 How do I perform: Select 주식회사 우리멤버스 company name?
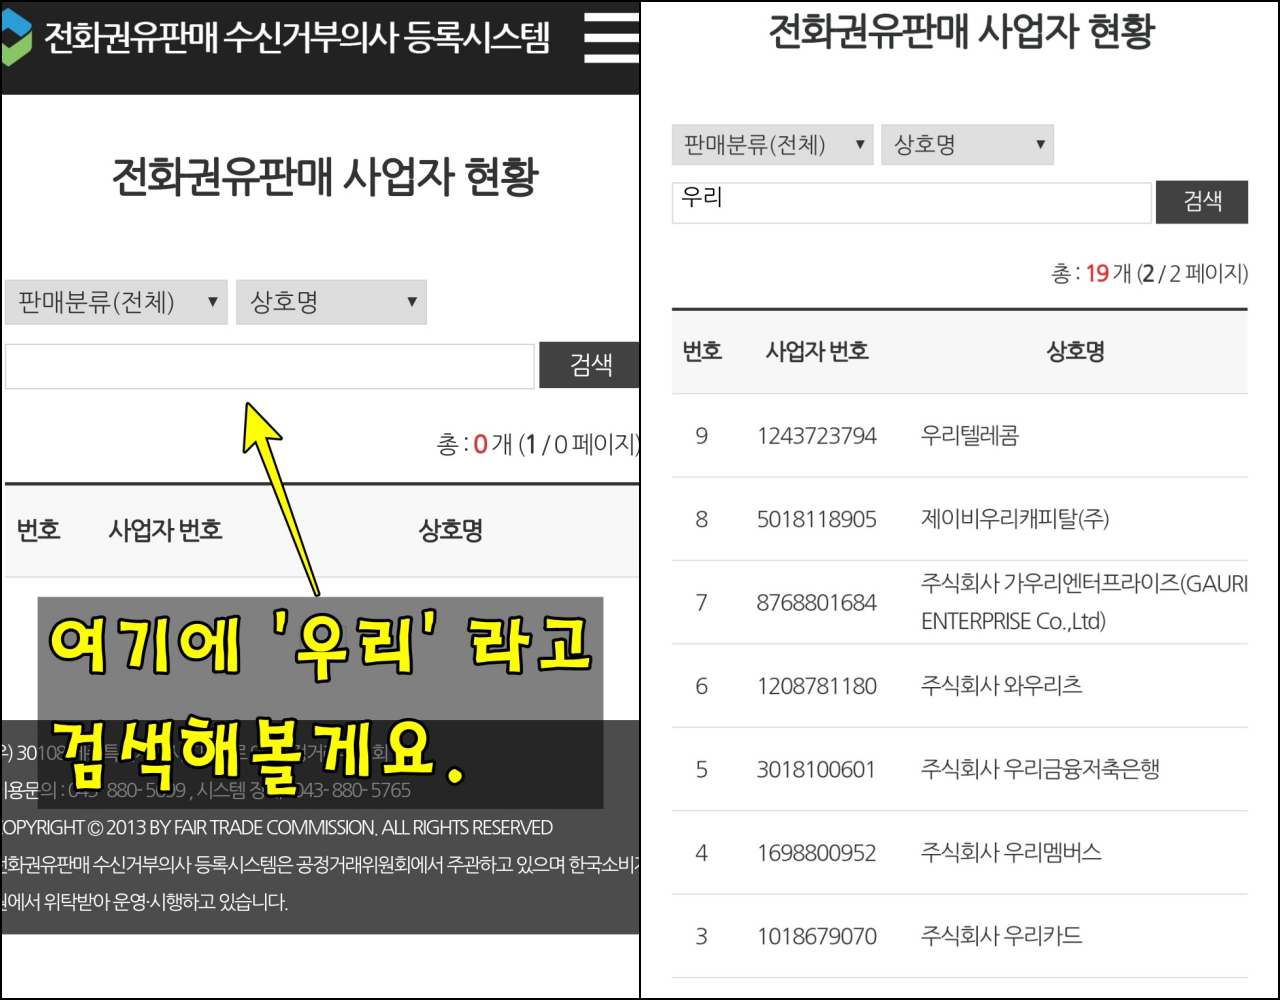coord(1011,853)
